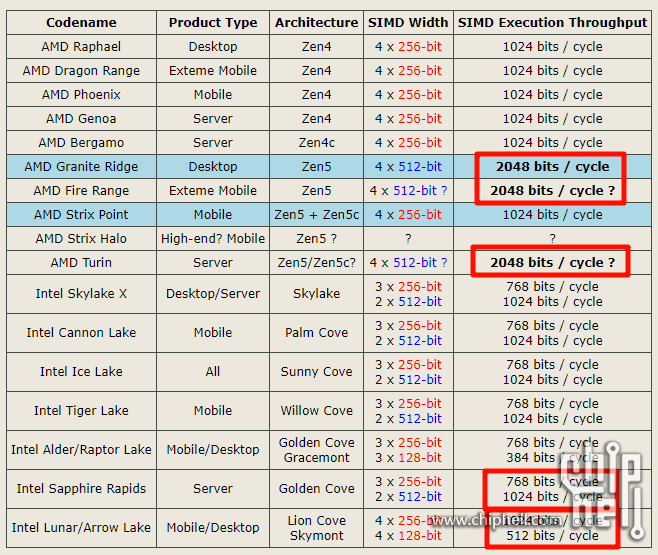Select the SIMD Width column header
Screen dimensions: 658x555
[408, 23]
